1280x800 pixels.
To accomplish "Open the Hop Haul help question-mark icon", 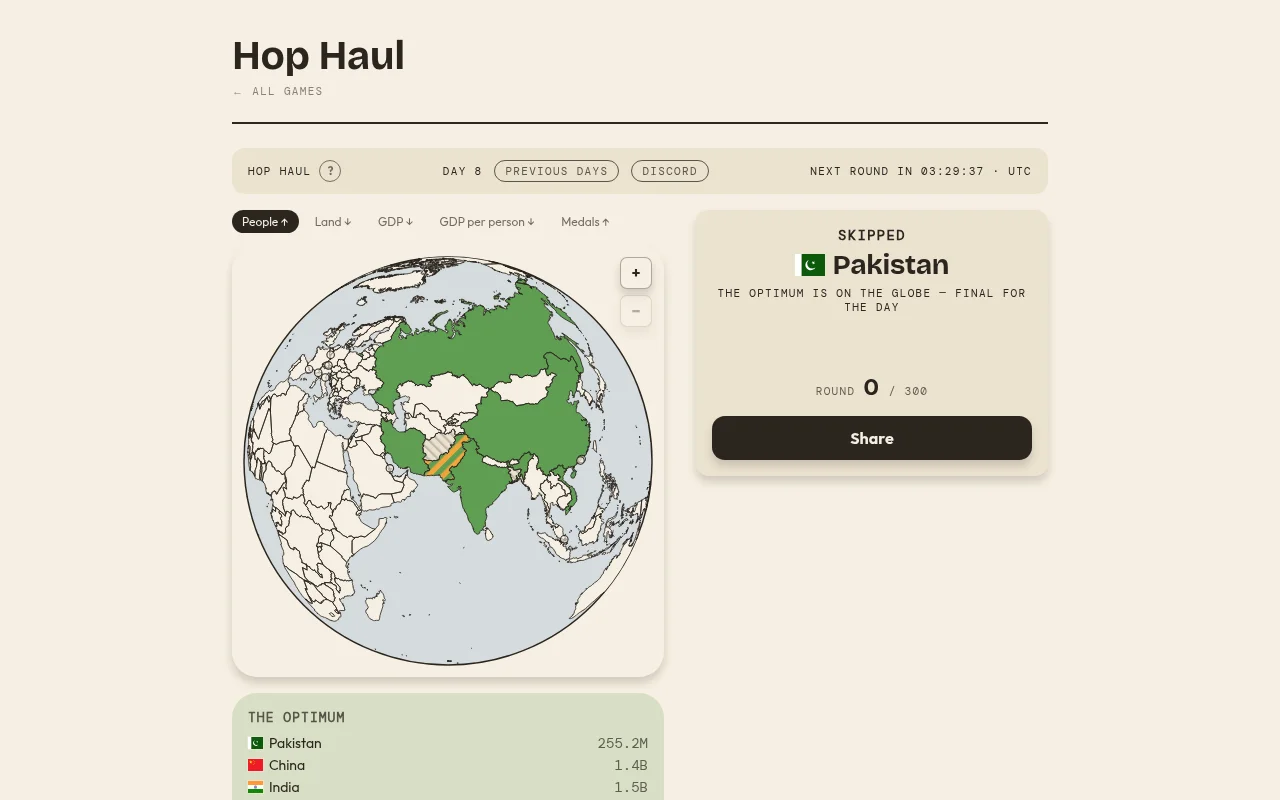I will pos(330,171).
